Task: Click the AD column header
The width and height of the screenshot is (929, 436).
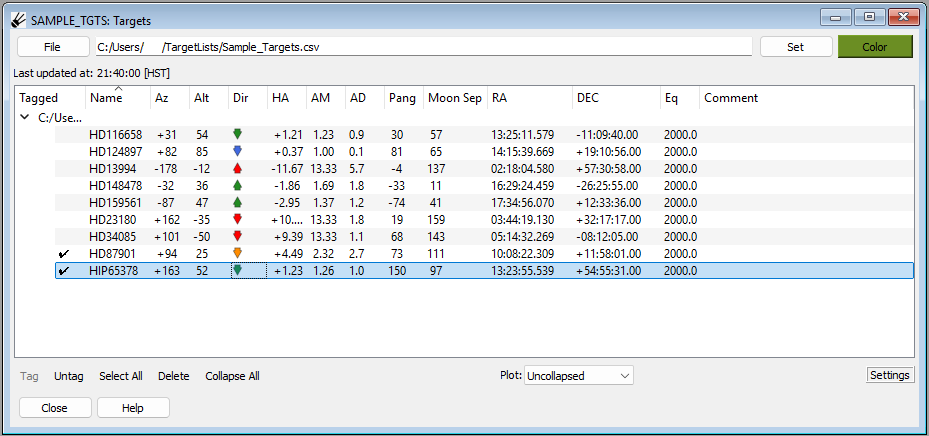Action: click(365, 98)
